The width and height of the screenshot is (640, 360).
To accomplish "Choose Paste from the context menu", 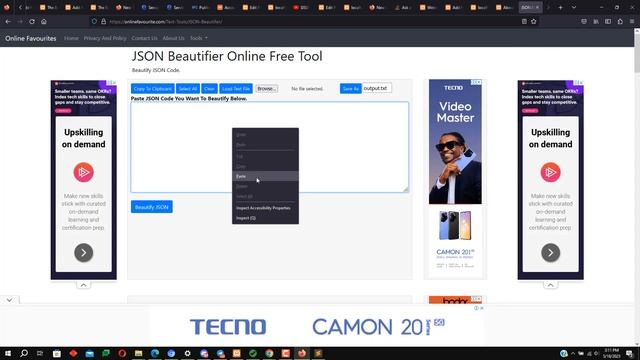I will click(265, 176).
